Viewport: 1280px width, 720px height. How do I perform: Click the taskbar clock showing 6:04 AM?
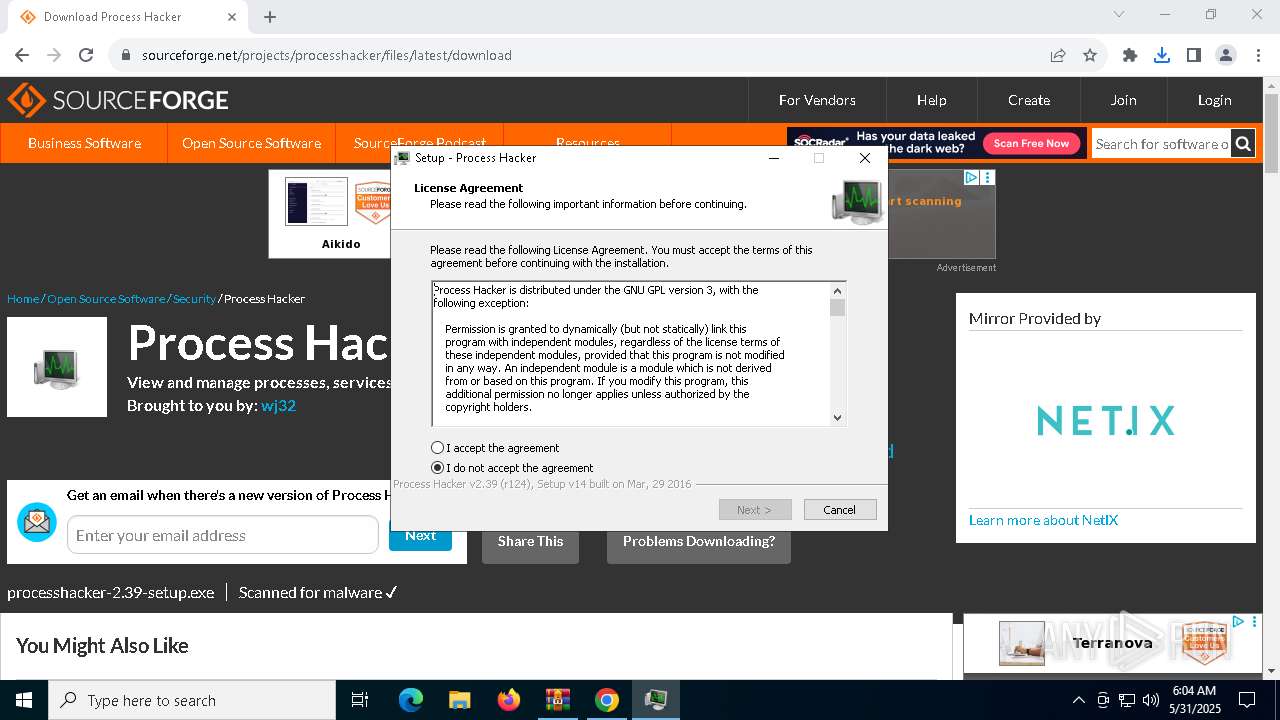point(1194,700)
